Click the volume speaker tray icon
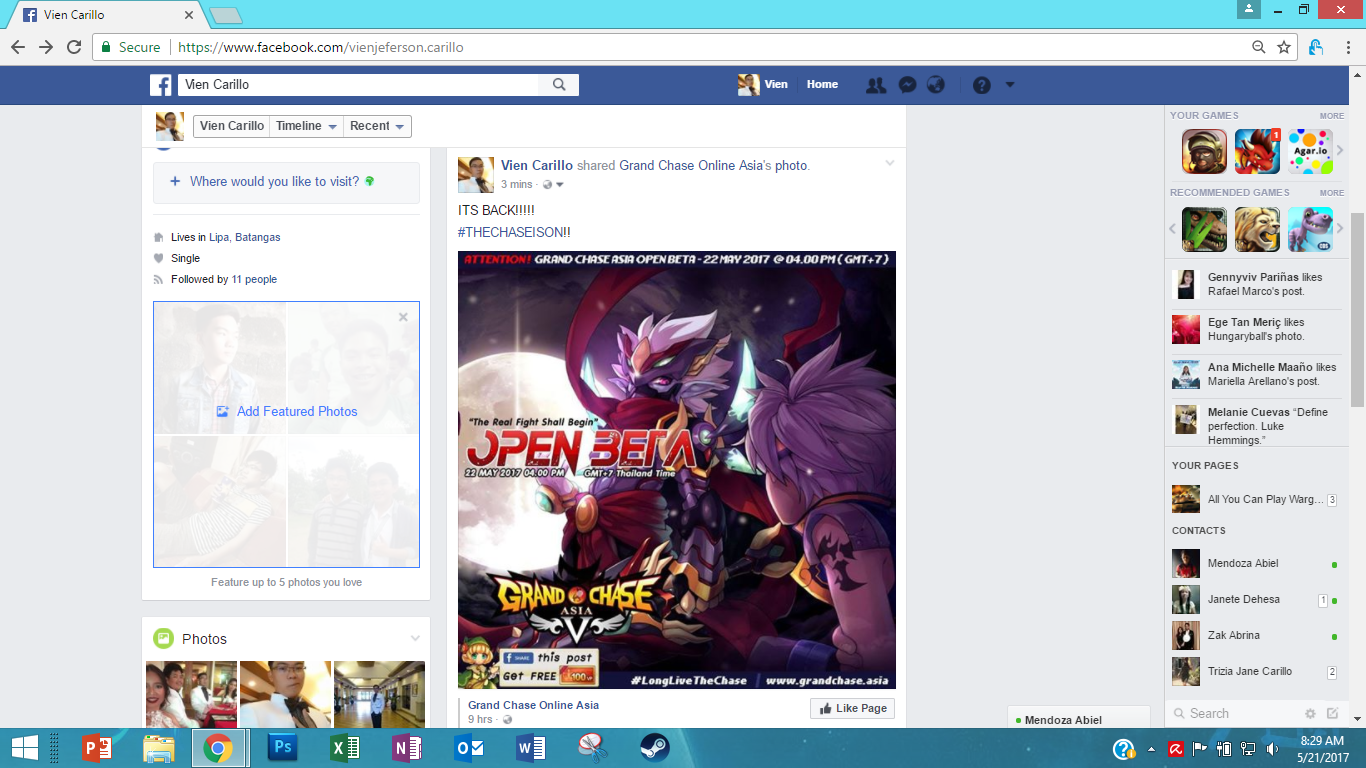The height and width of the screenshot is (768, 1366). (x=1272, y=748)
